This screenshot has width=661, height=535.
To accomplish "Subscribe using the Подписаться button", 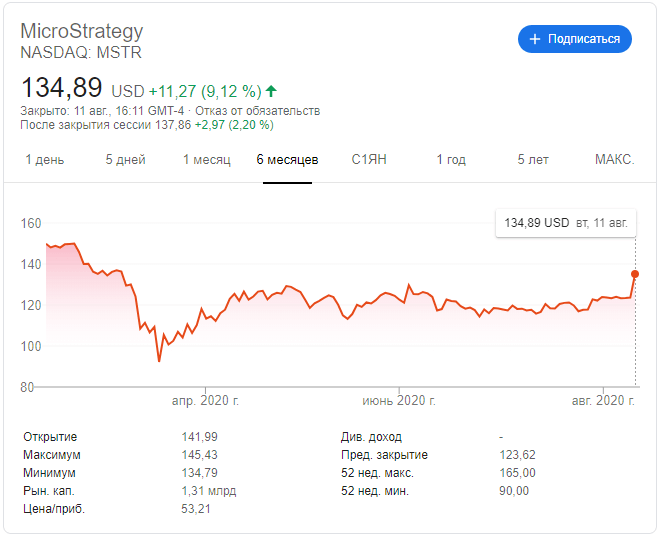I will 575,39.
